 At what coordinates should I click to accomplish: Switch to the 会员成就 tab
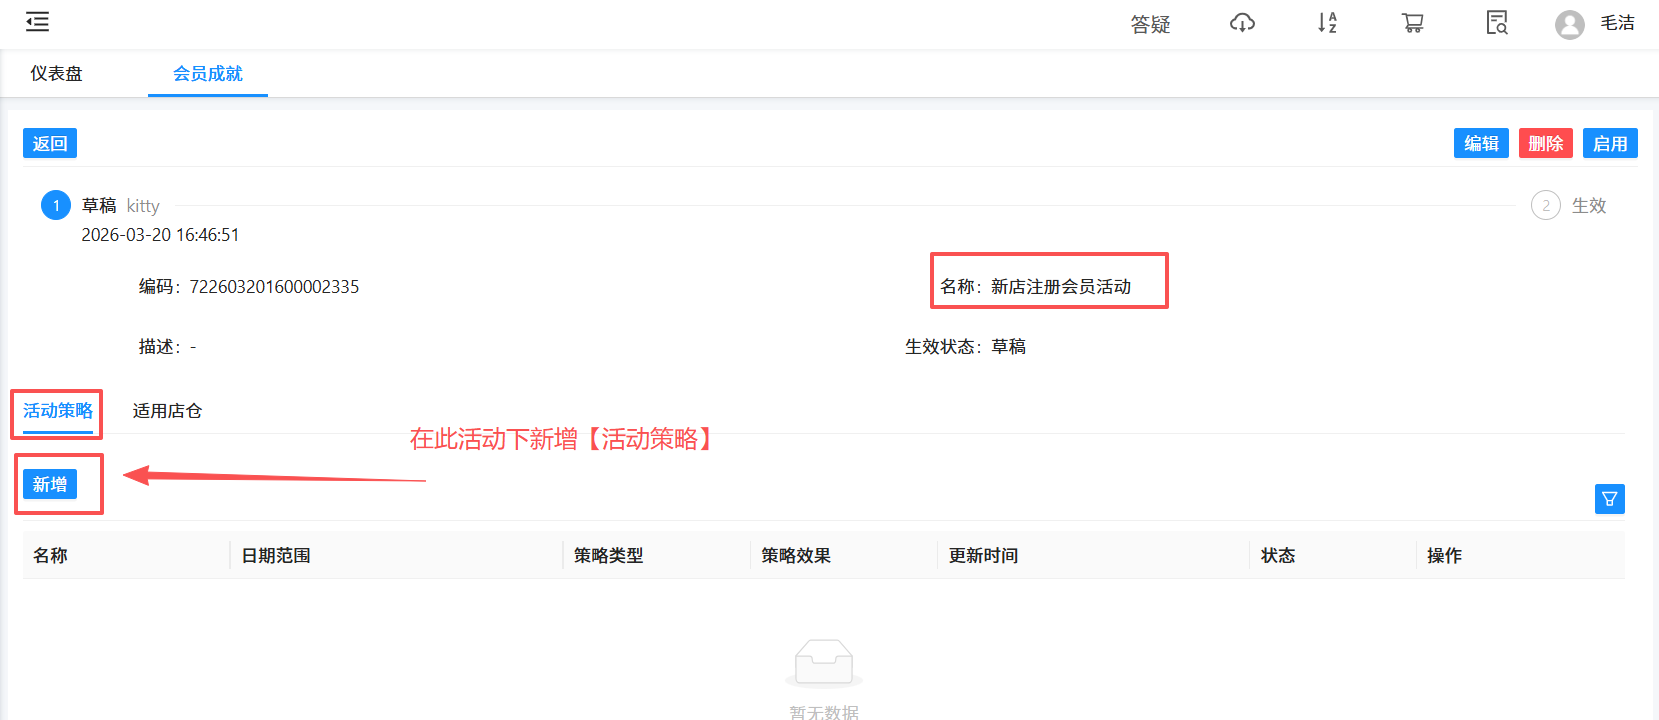(x=208, y=74)
